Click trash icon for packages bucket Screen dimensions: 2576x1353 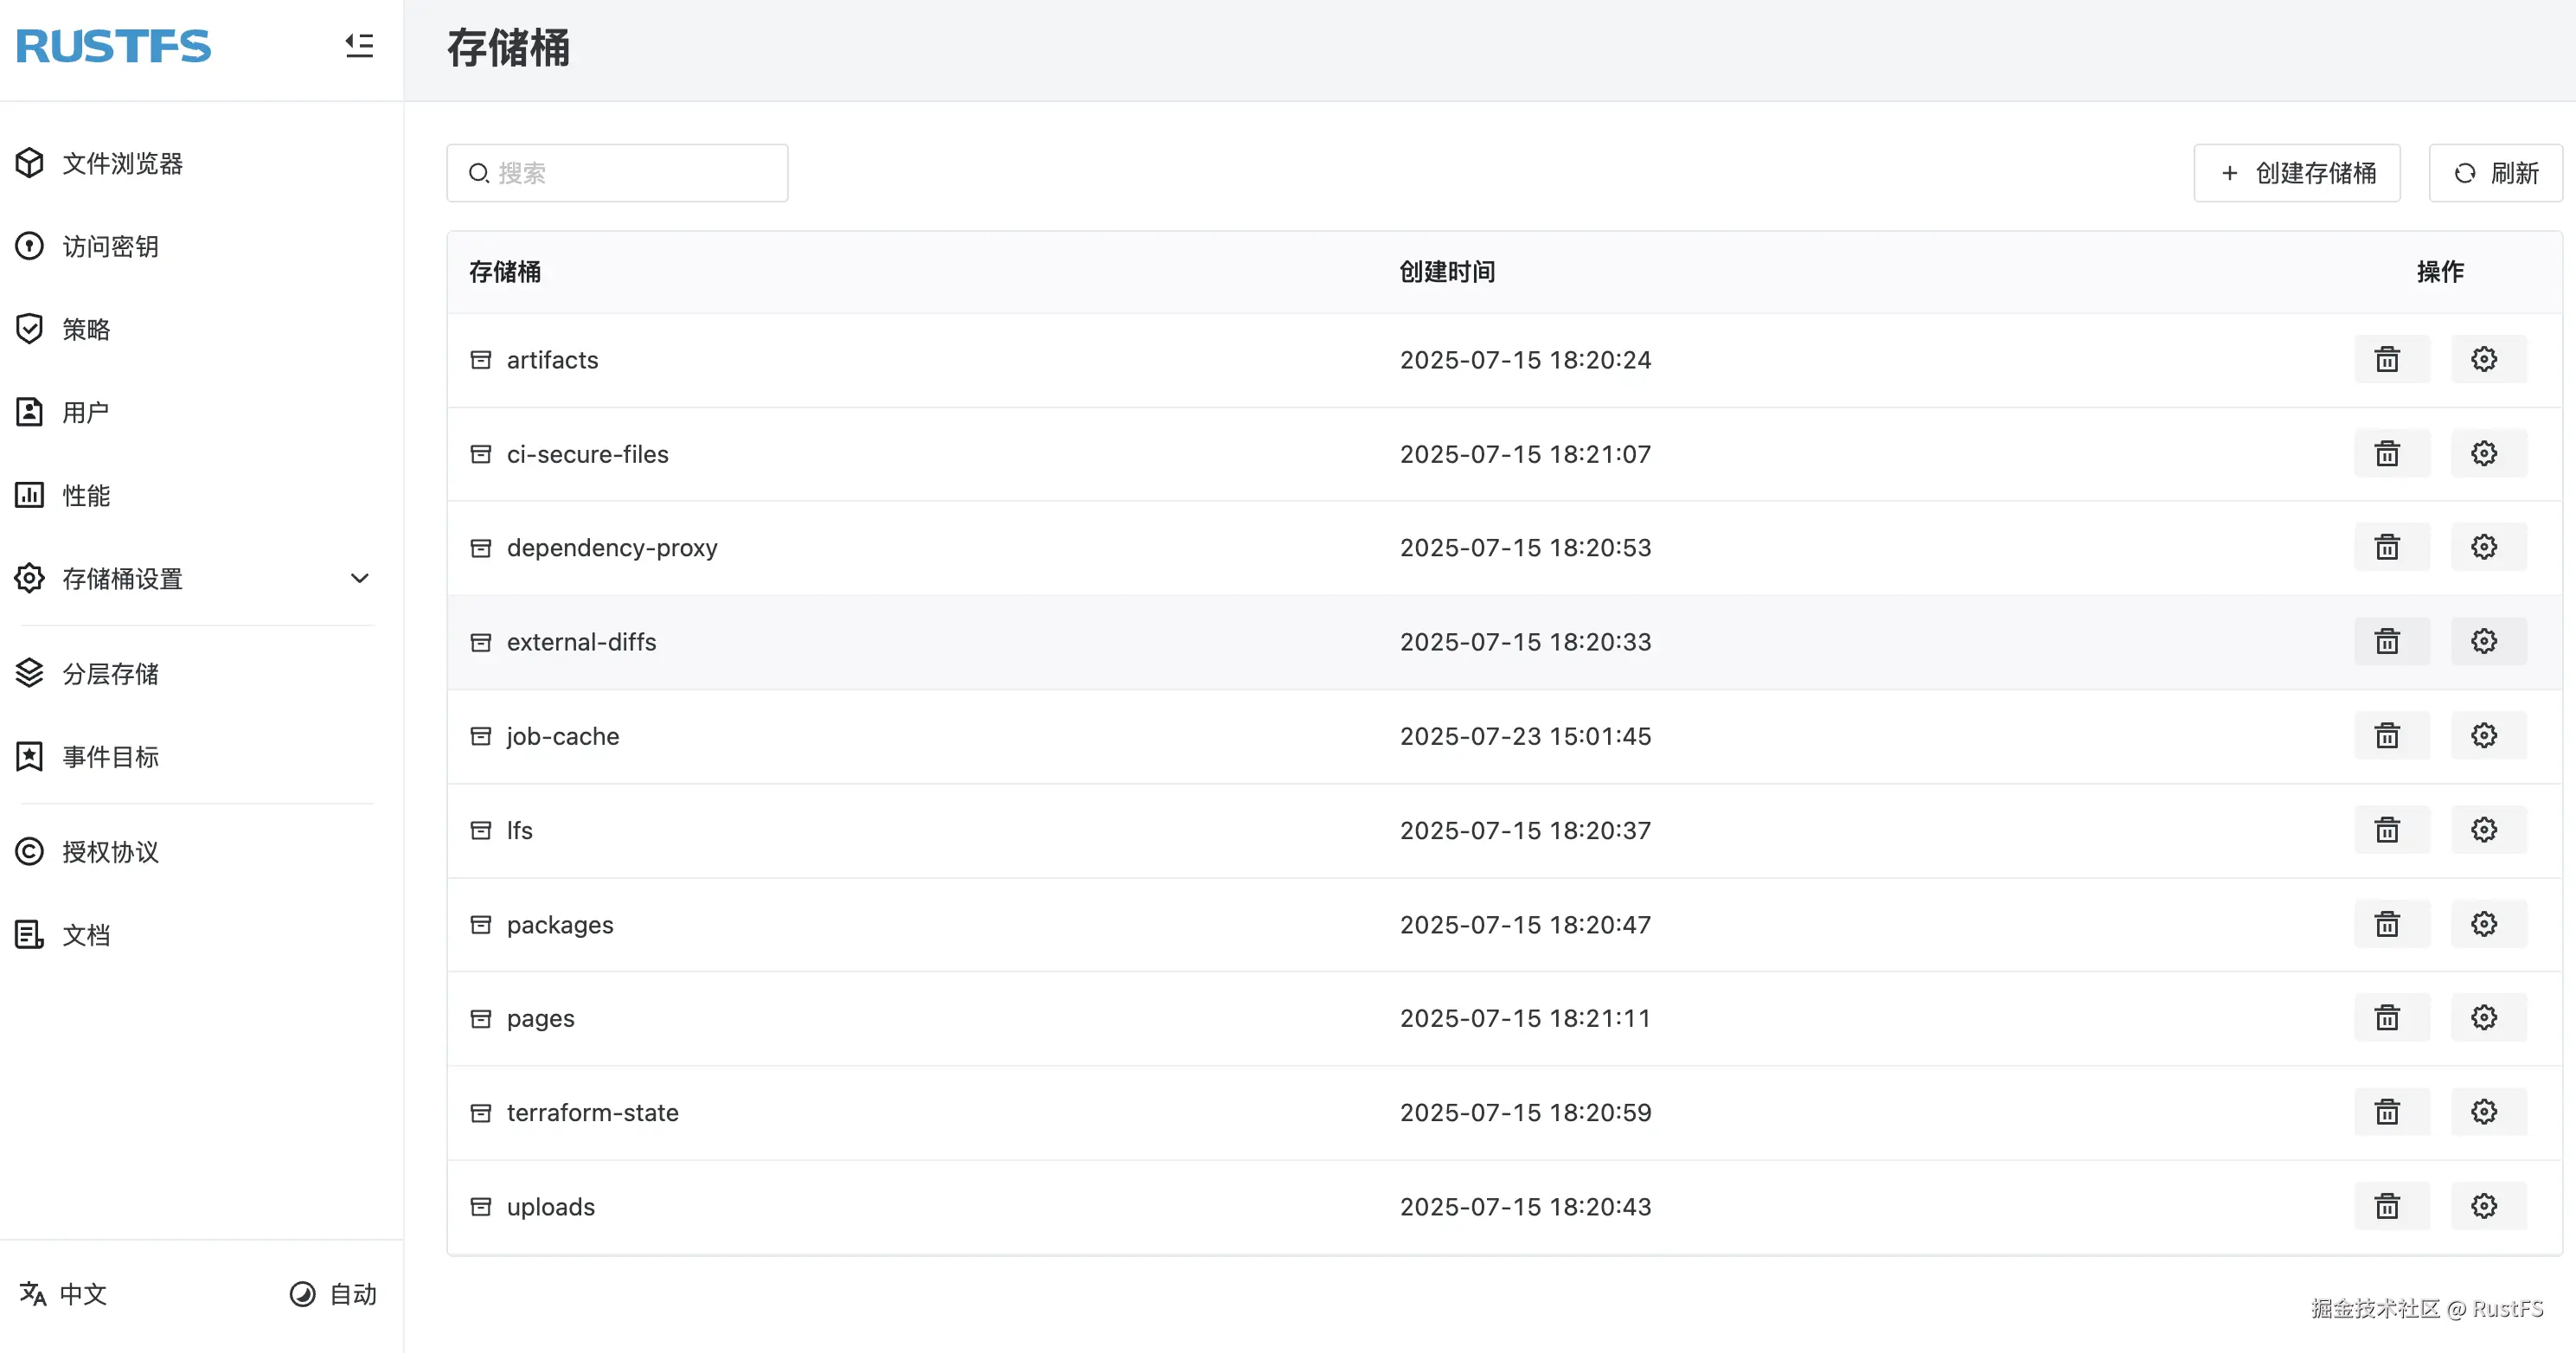pyautogui.click(x=2387, y=924)
